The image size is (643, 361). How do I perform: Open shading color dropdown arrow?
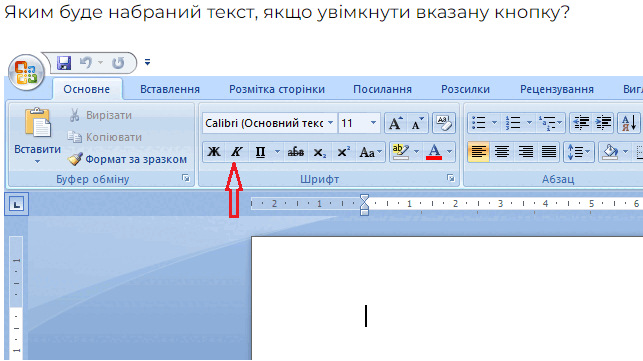click(625, 152)
